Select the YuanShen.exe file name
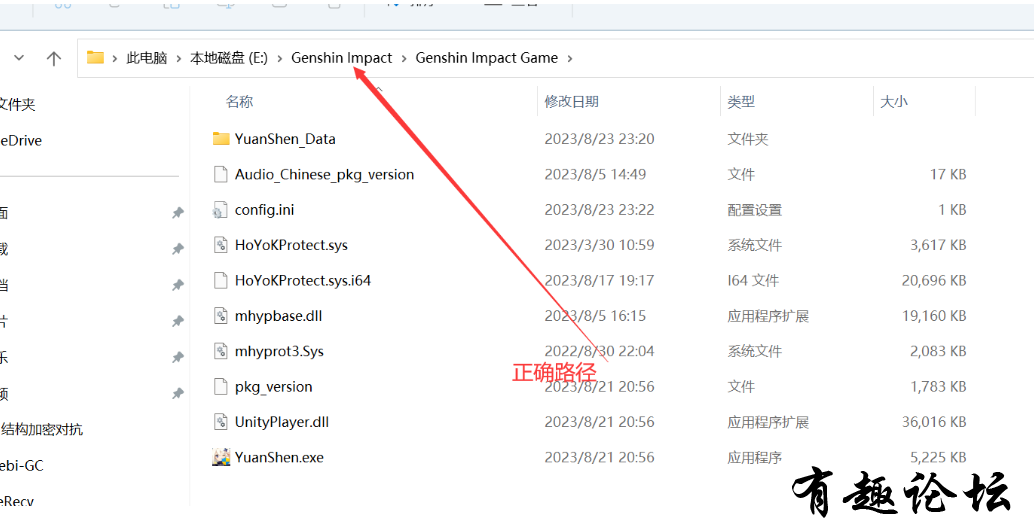 [x=279, y=457]
